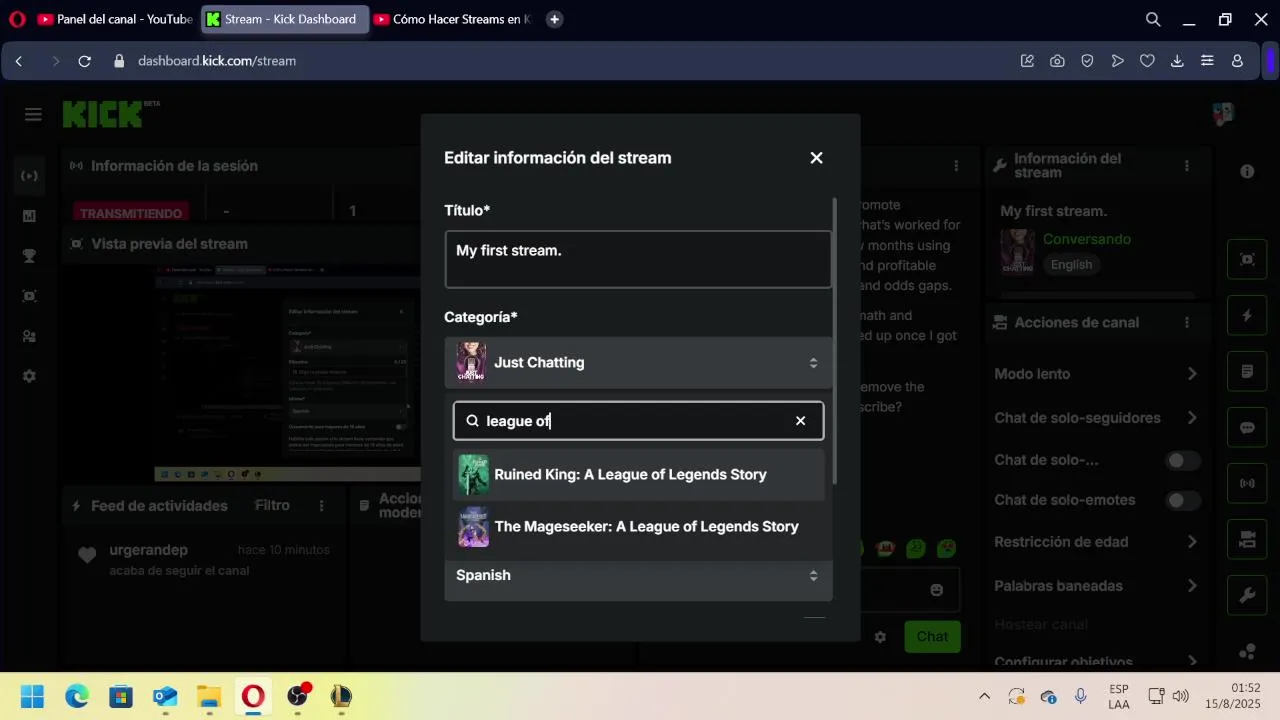Open the emoji picker in chat input
1280x720 pixels.
click(x=936, y=590)
